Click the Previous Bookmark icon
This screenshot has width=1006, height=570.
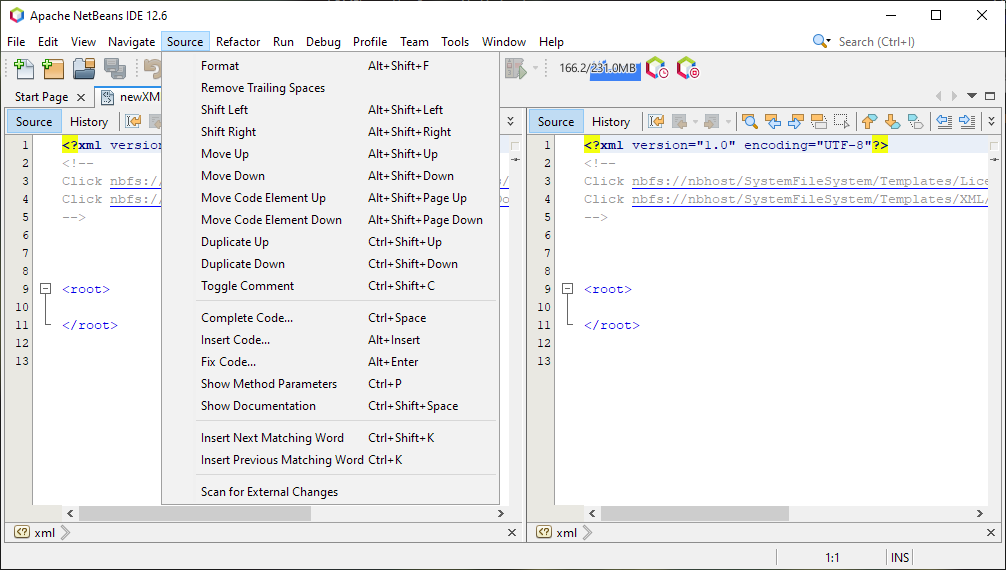click(x=869, y=121)
